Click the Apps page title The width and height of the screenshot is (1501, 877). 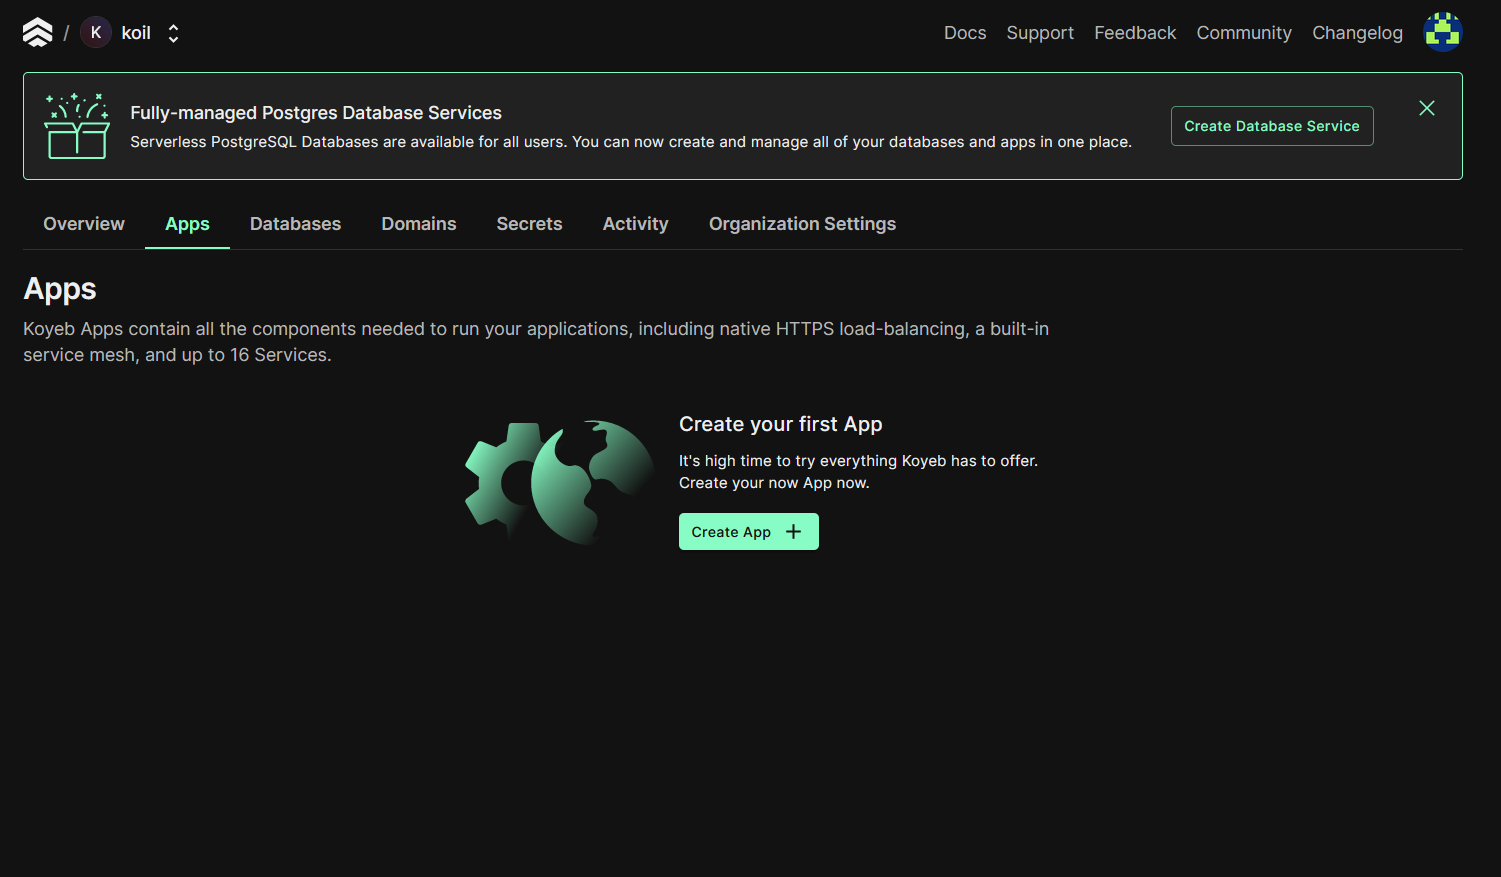click(60, 289)
